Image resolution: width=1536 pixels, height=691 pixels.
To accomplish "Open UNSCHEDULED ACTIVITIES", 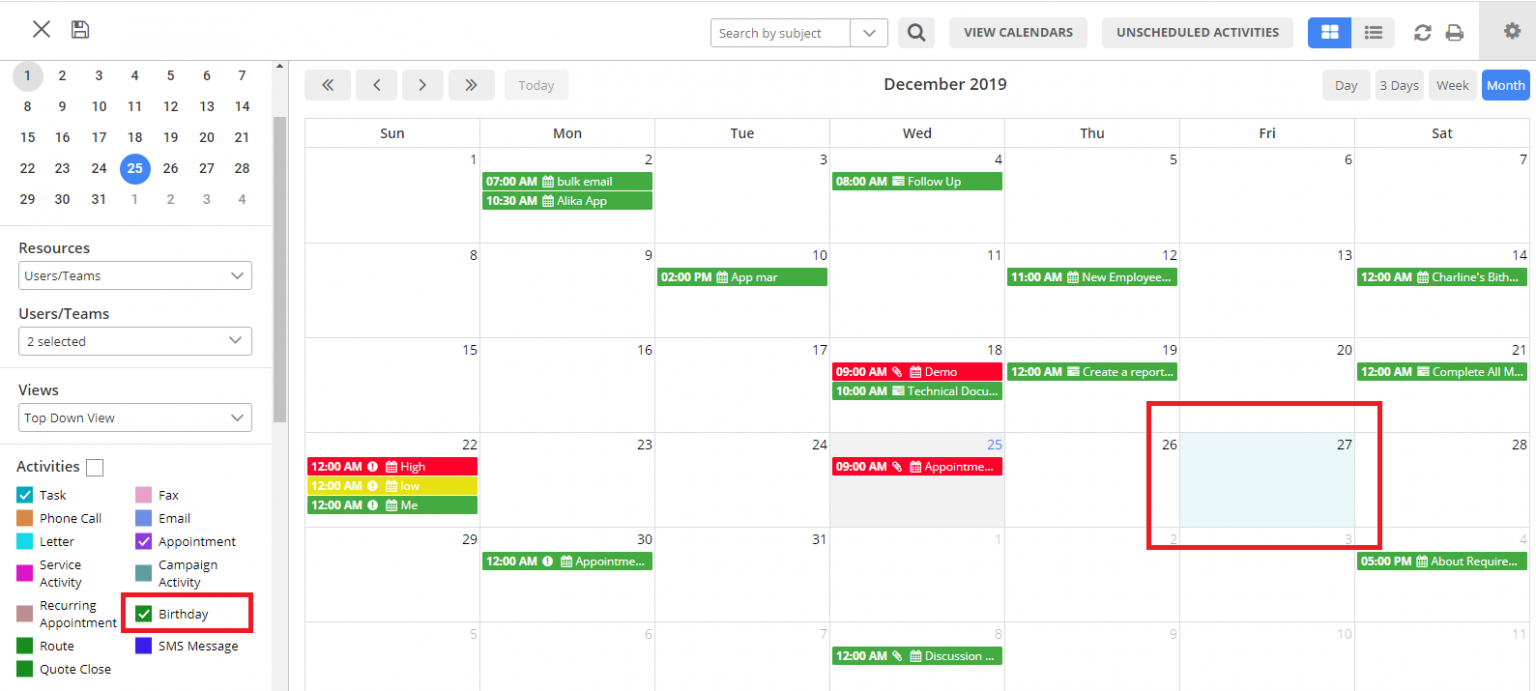I will pos(1197,32).
